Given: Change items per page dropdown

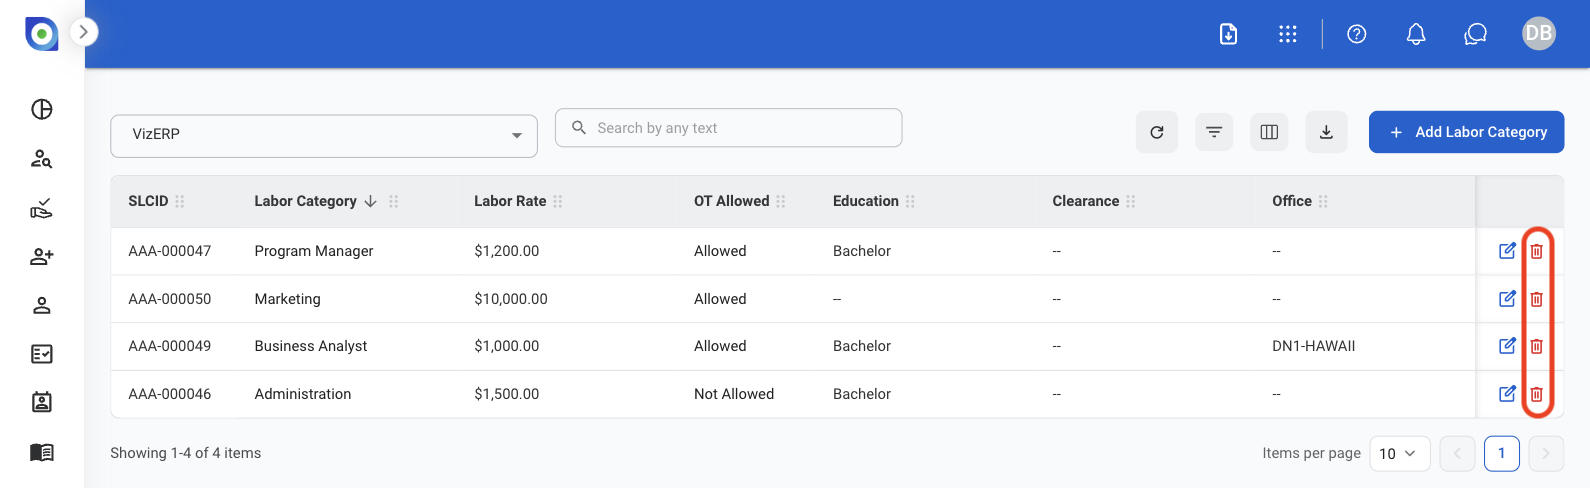Looking at the screenshot, I should [x=1399, y=453].
